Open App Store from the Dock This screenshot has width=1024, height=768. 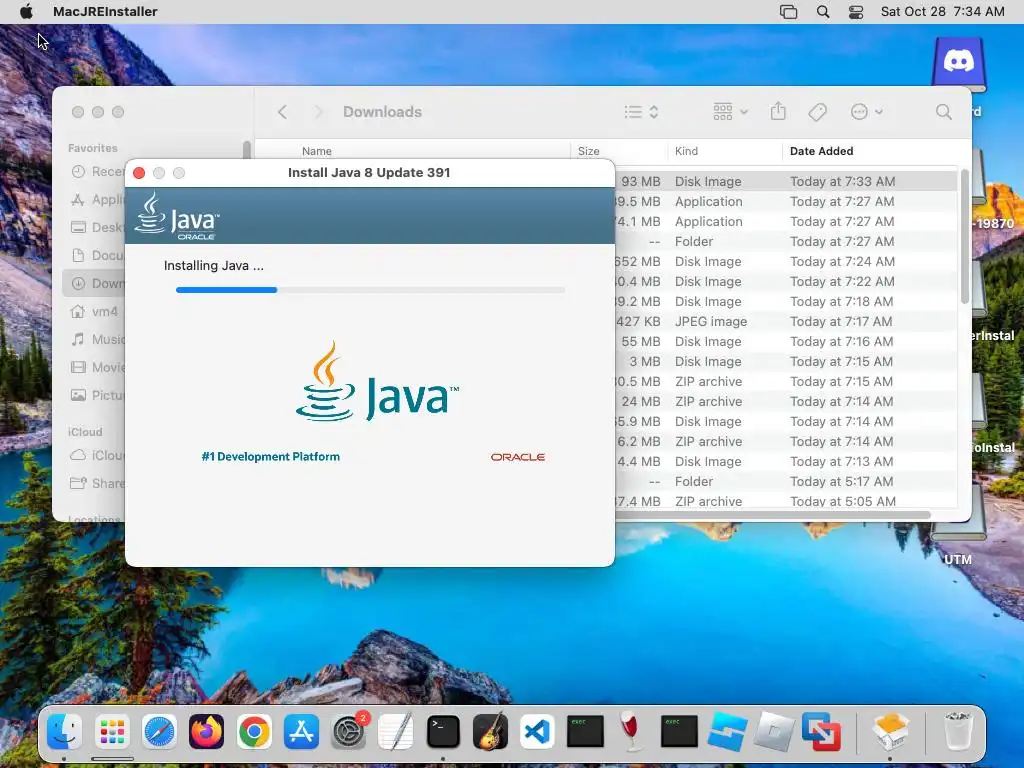click(301, 731)
